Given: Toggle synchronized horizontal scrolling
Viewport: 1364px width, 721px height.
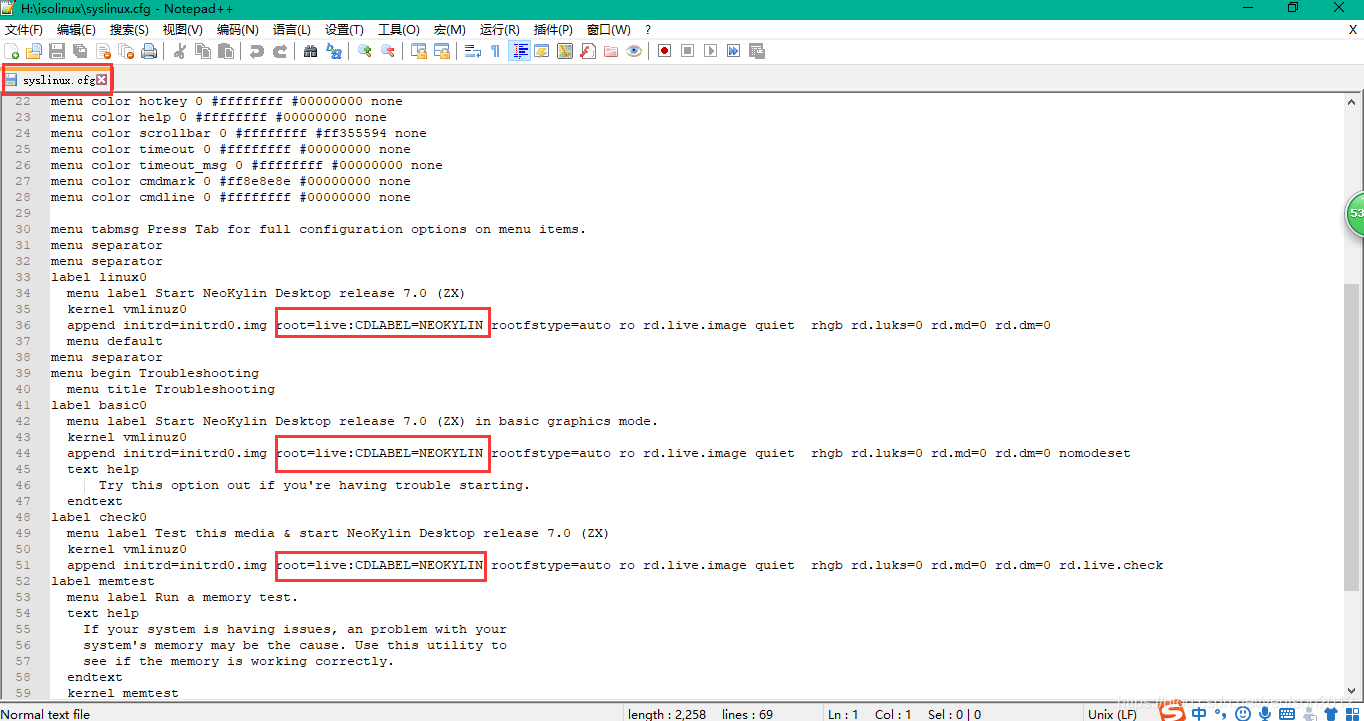Looking at the screenshot, I should pos(442,51).
